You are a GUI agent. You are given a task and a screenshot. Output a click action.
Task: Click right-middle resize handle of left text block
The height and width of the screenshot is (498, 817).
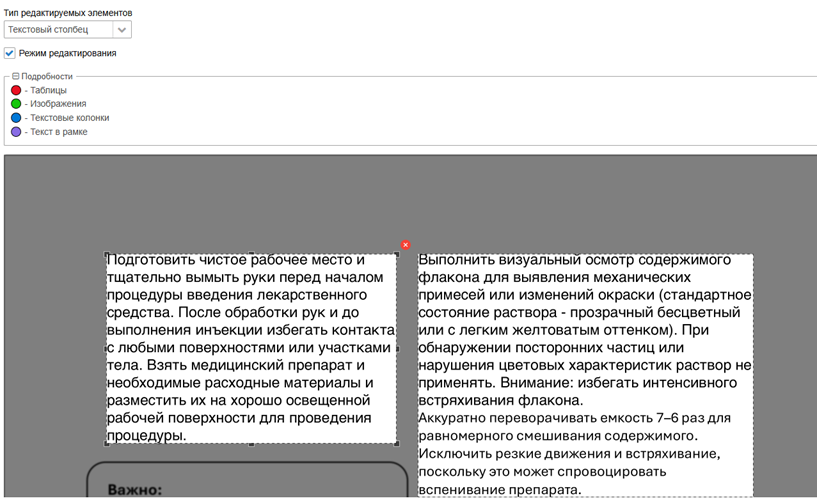click(x=398, y=349)
